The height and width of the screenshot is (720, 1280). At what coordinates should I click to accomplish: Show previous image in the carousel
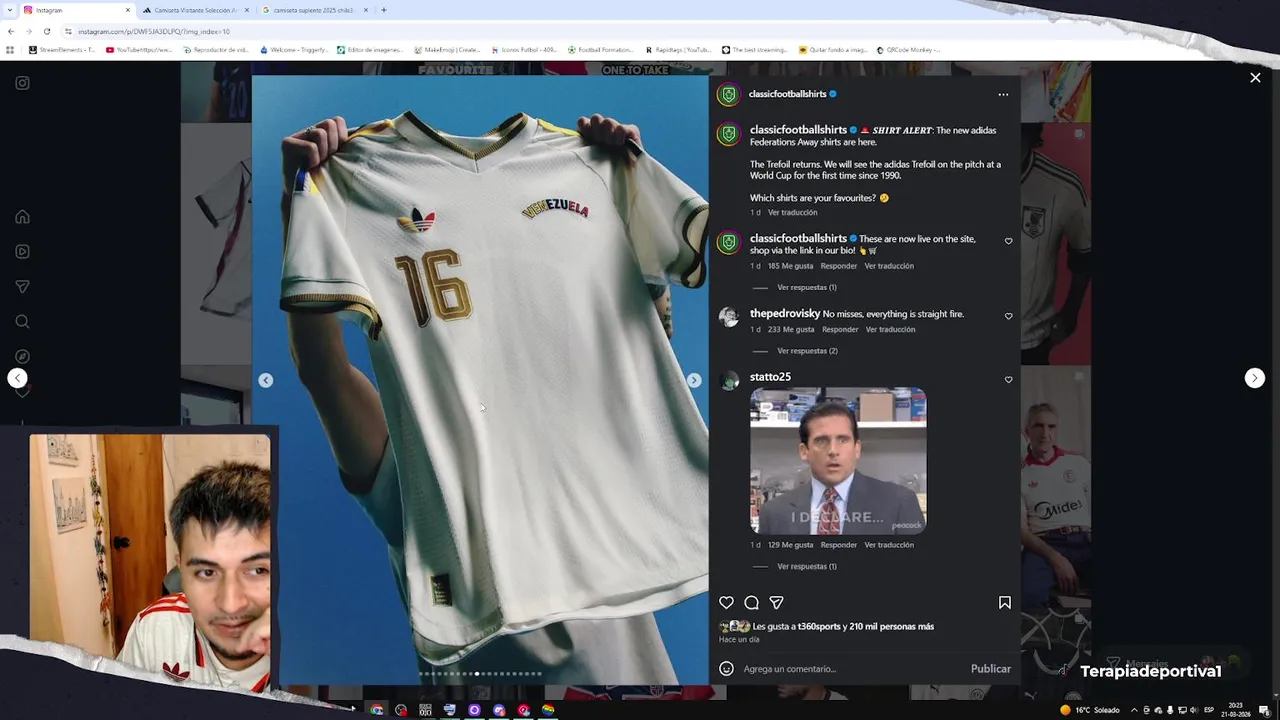point(265,380)
